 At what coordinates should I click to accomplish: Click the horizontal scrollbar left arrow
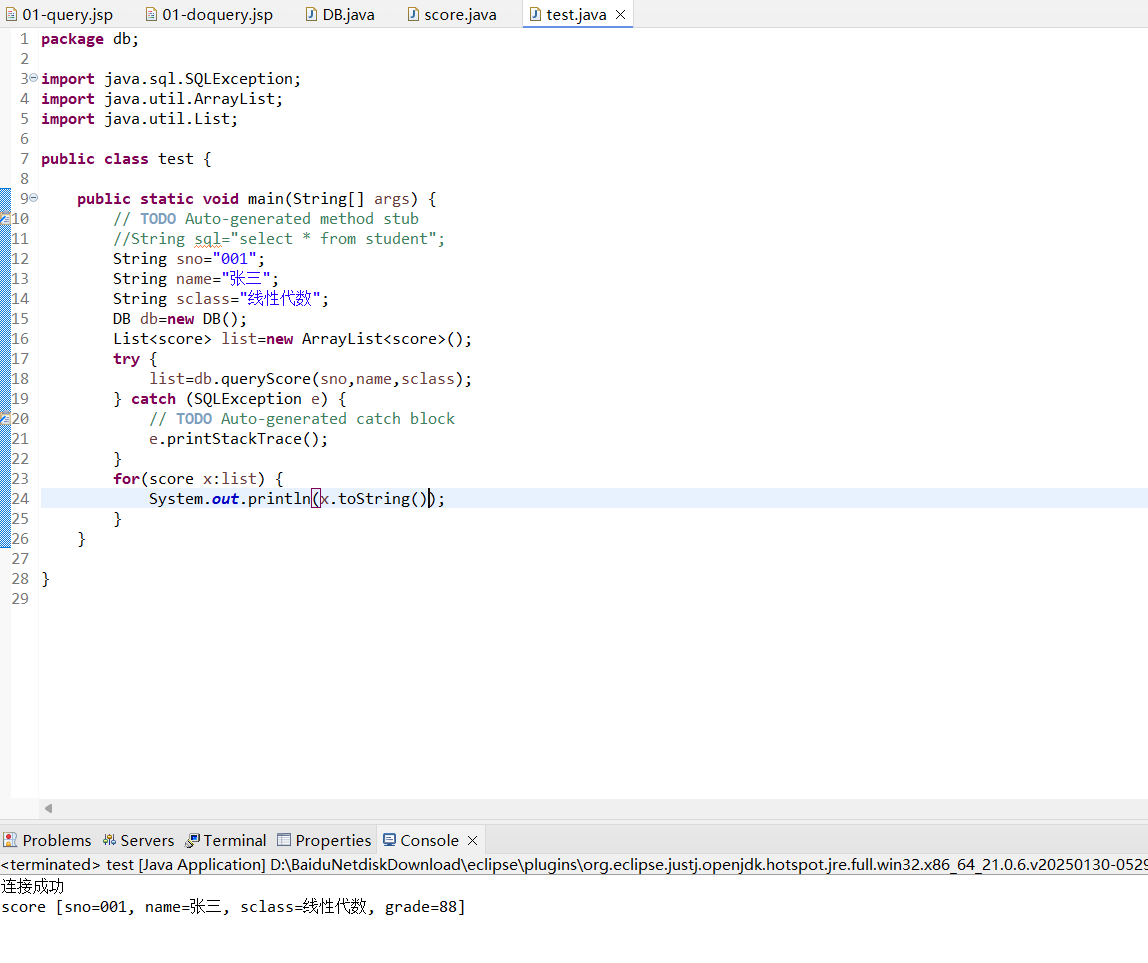click(48, 808)
